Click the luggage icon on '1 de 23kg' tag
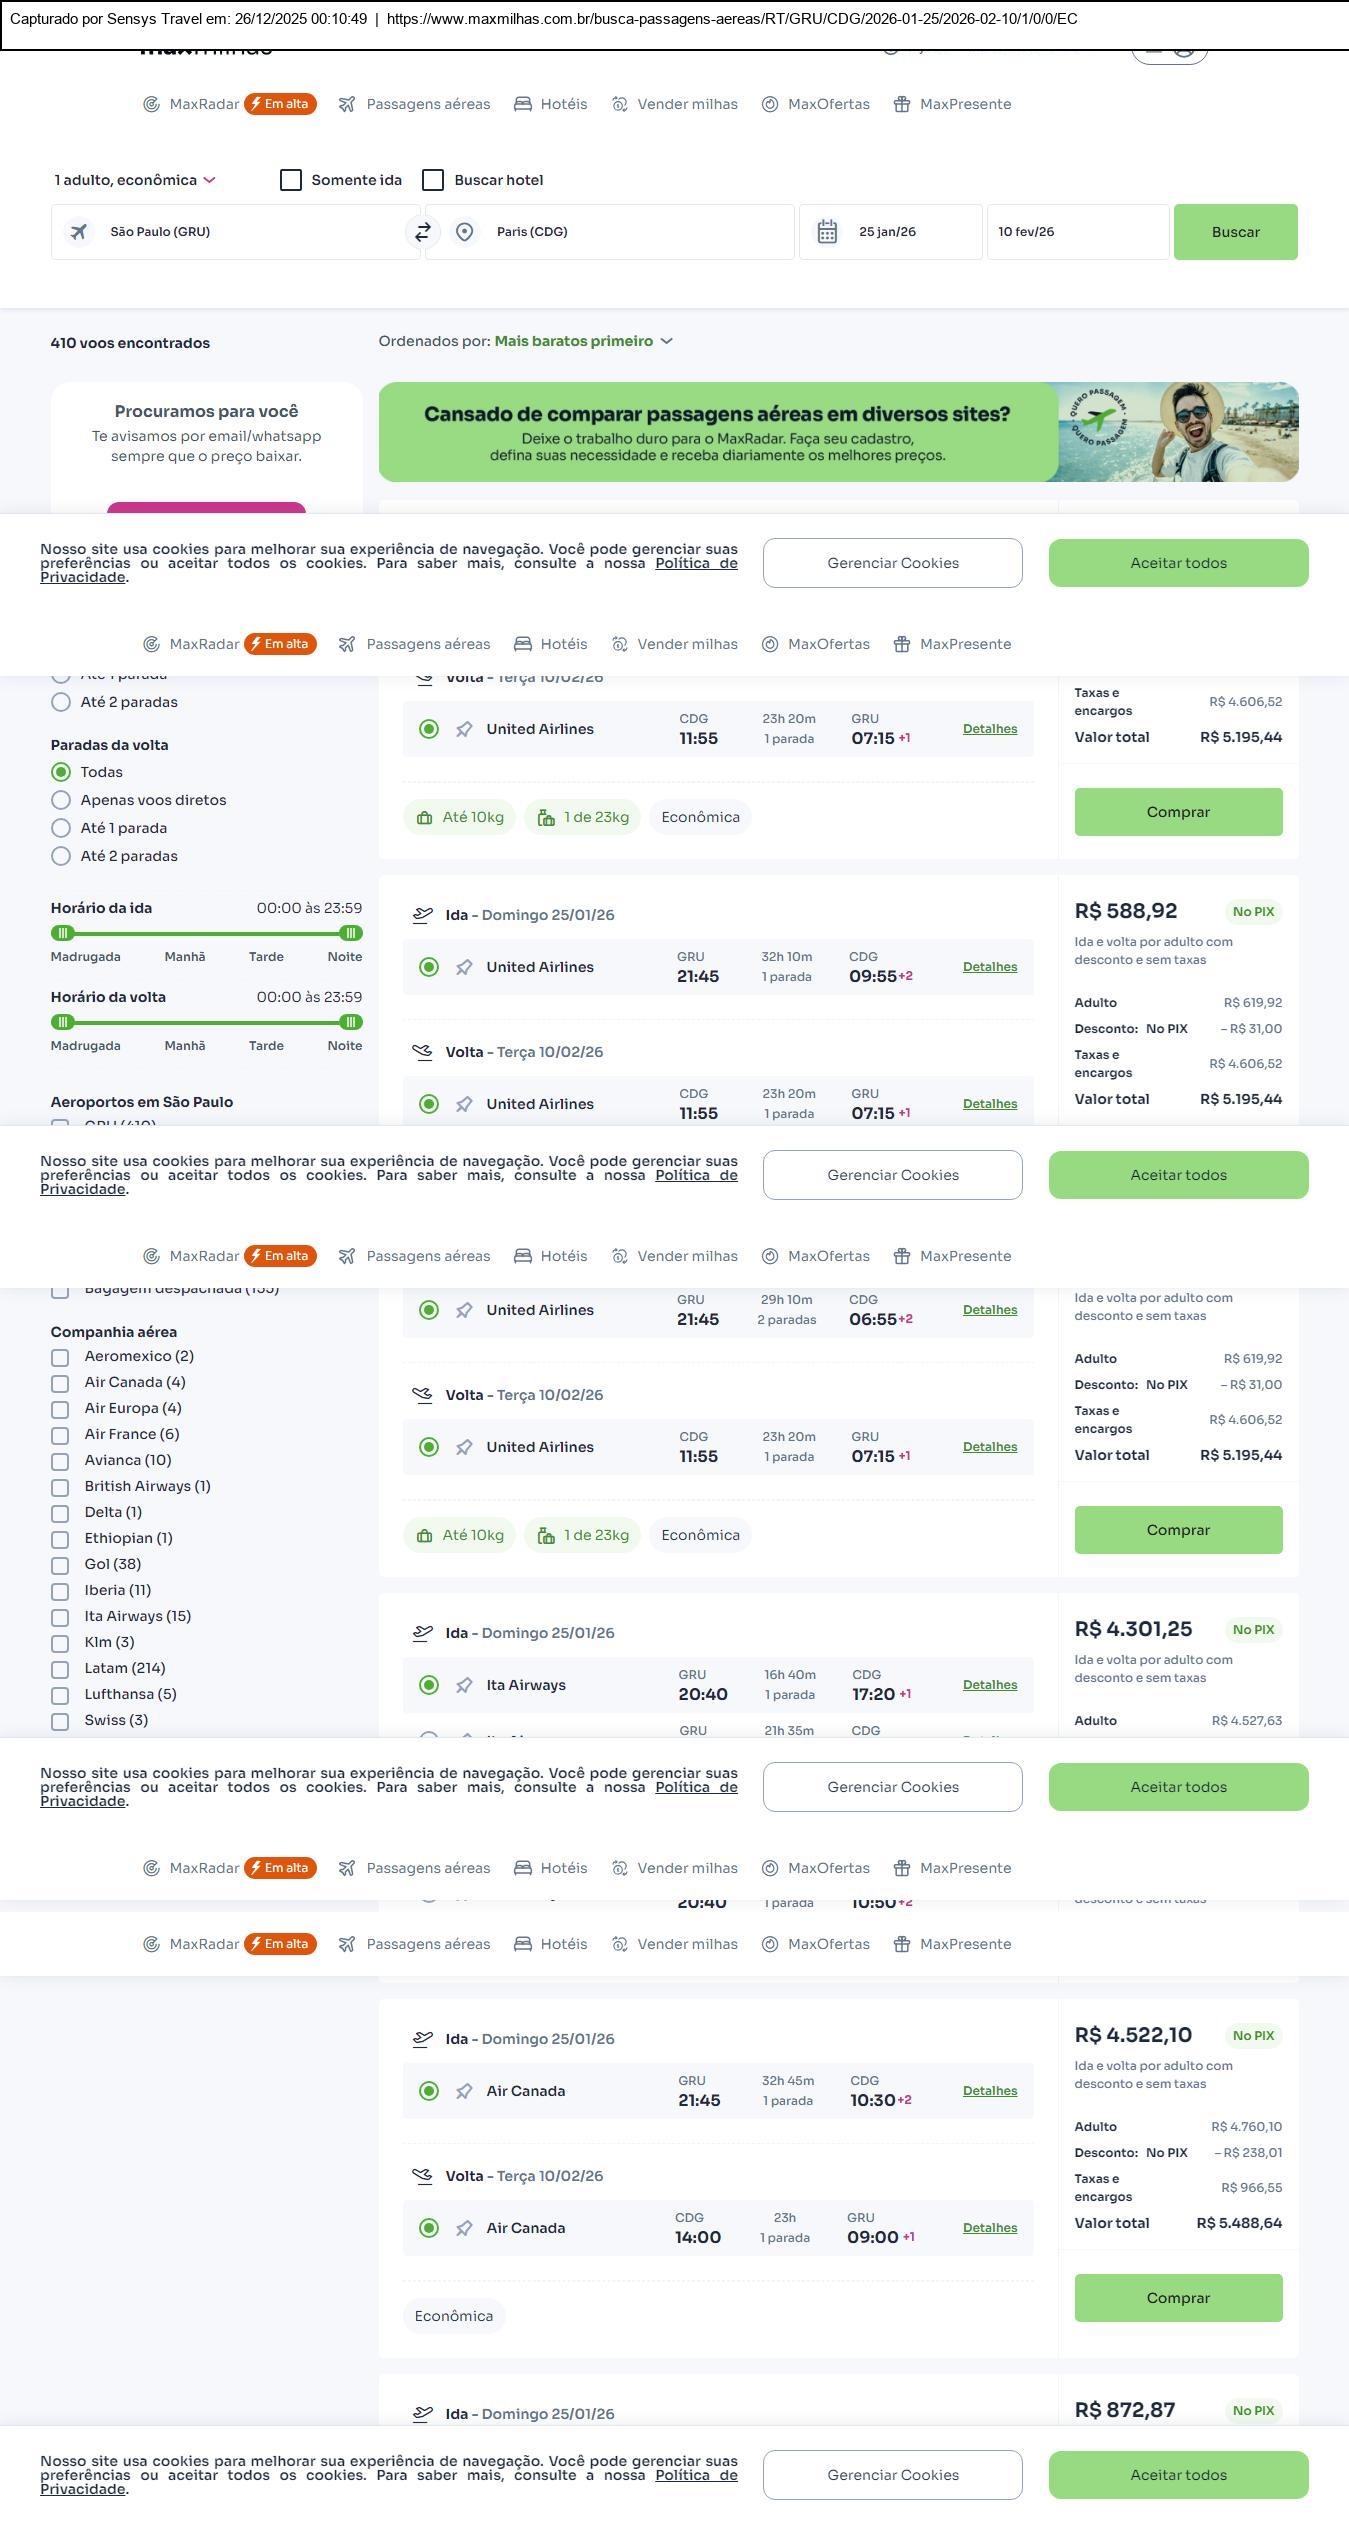1349x2524 pixels. (546, 818)
